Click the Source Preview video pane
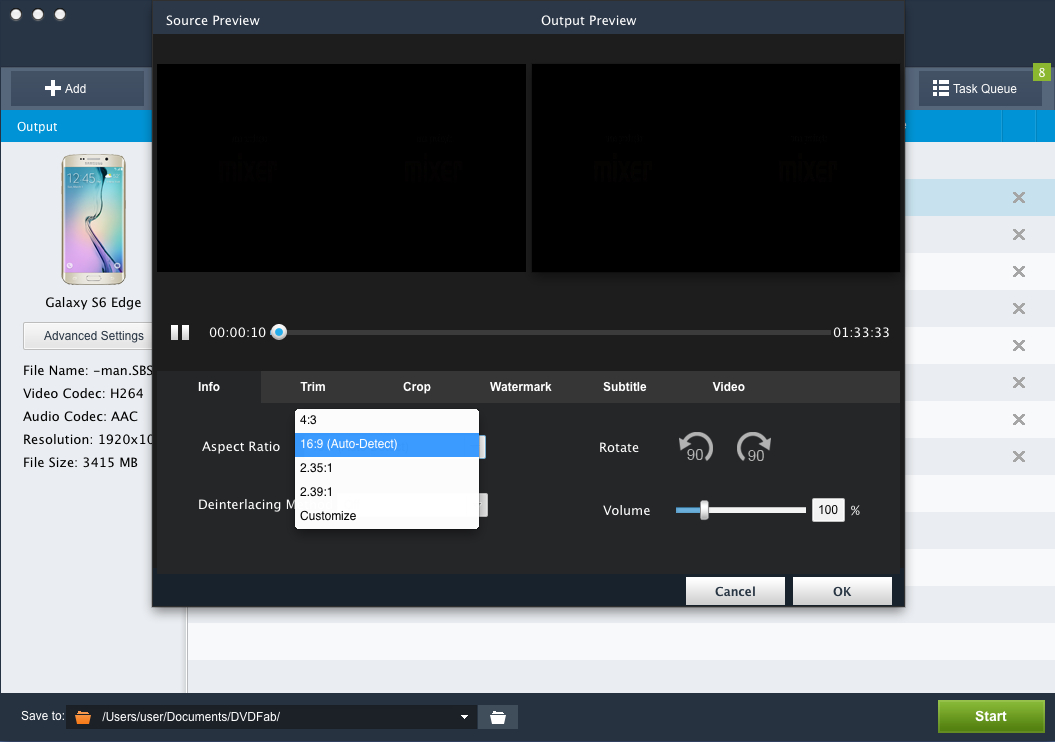This screenshot has width=1055, height=742. point(341,168)
